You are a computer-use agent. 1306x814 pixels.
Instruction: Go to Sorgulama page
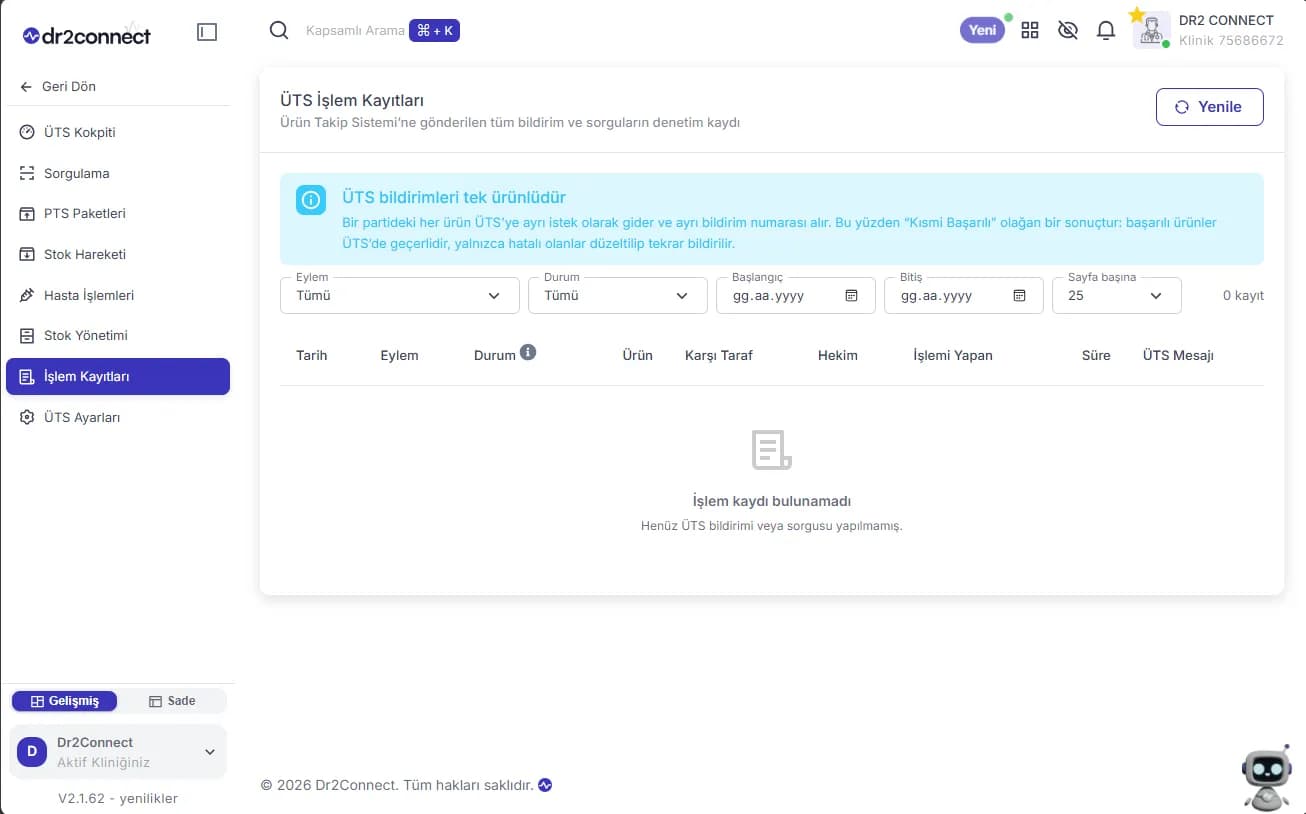pos(118,173)
